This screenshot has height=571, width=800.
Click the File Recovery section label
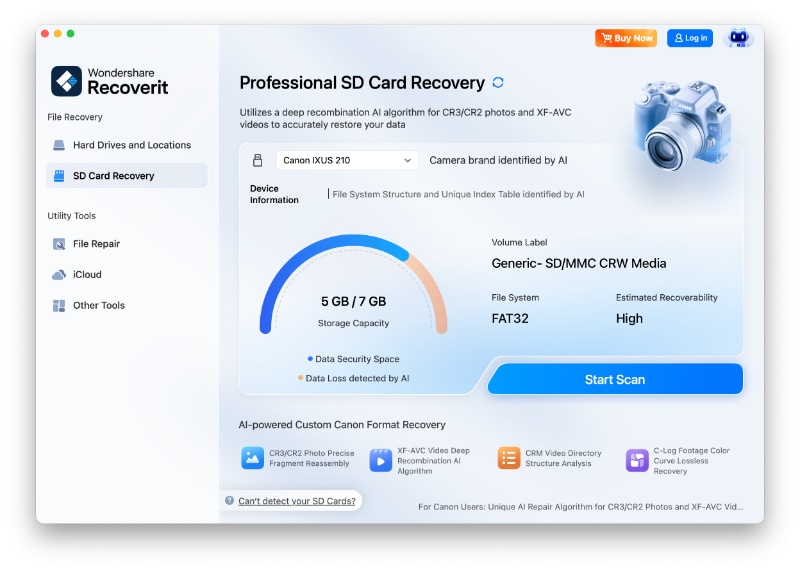coord(75,117)
